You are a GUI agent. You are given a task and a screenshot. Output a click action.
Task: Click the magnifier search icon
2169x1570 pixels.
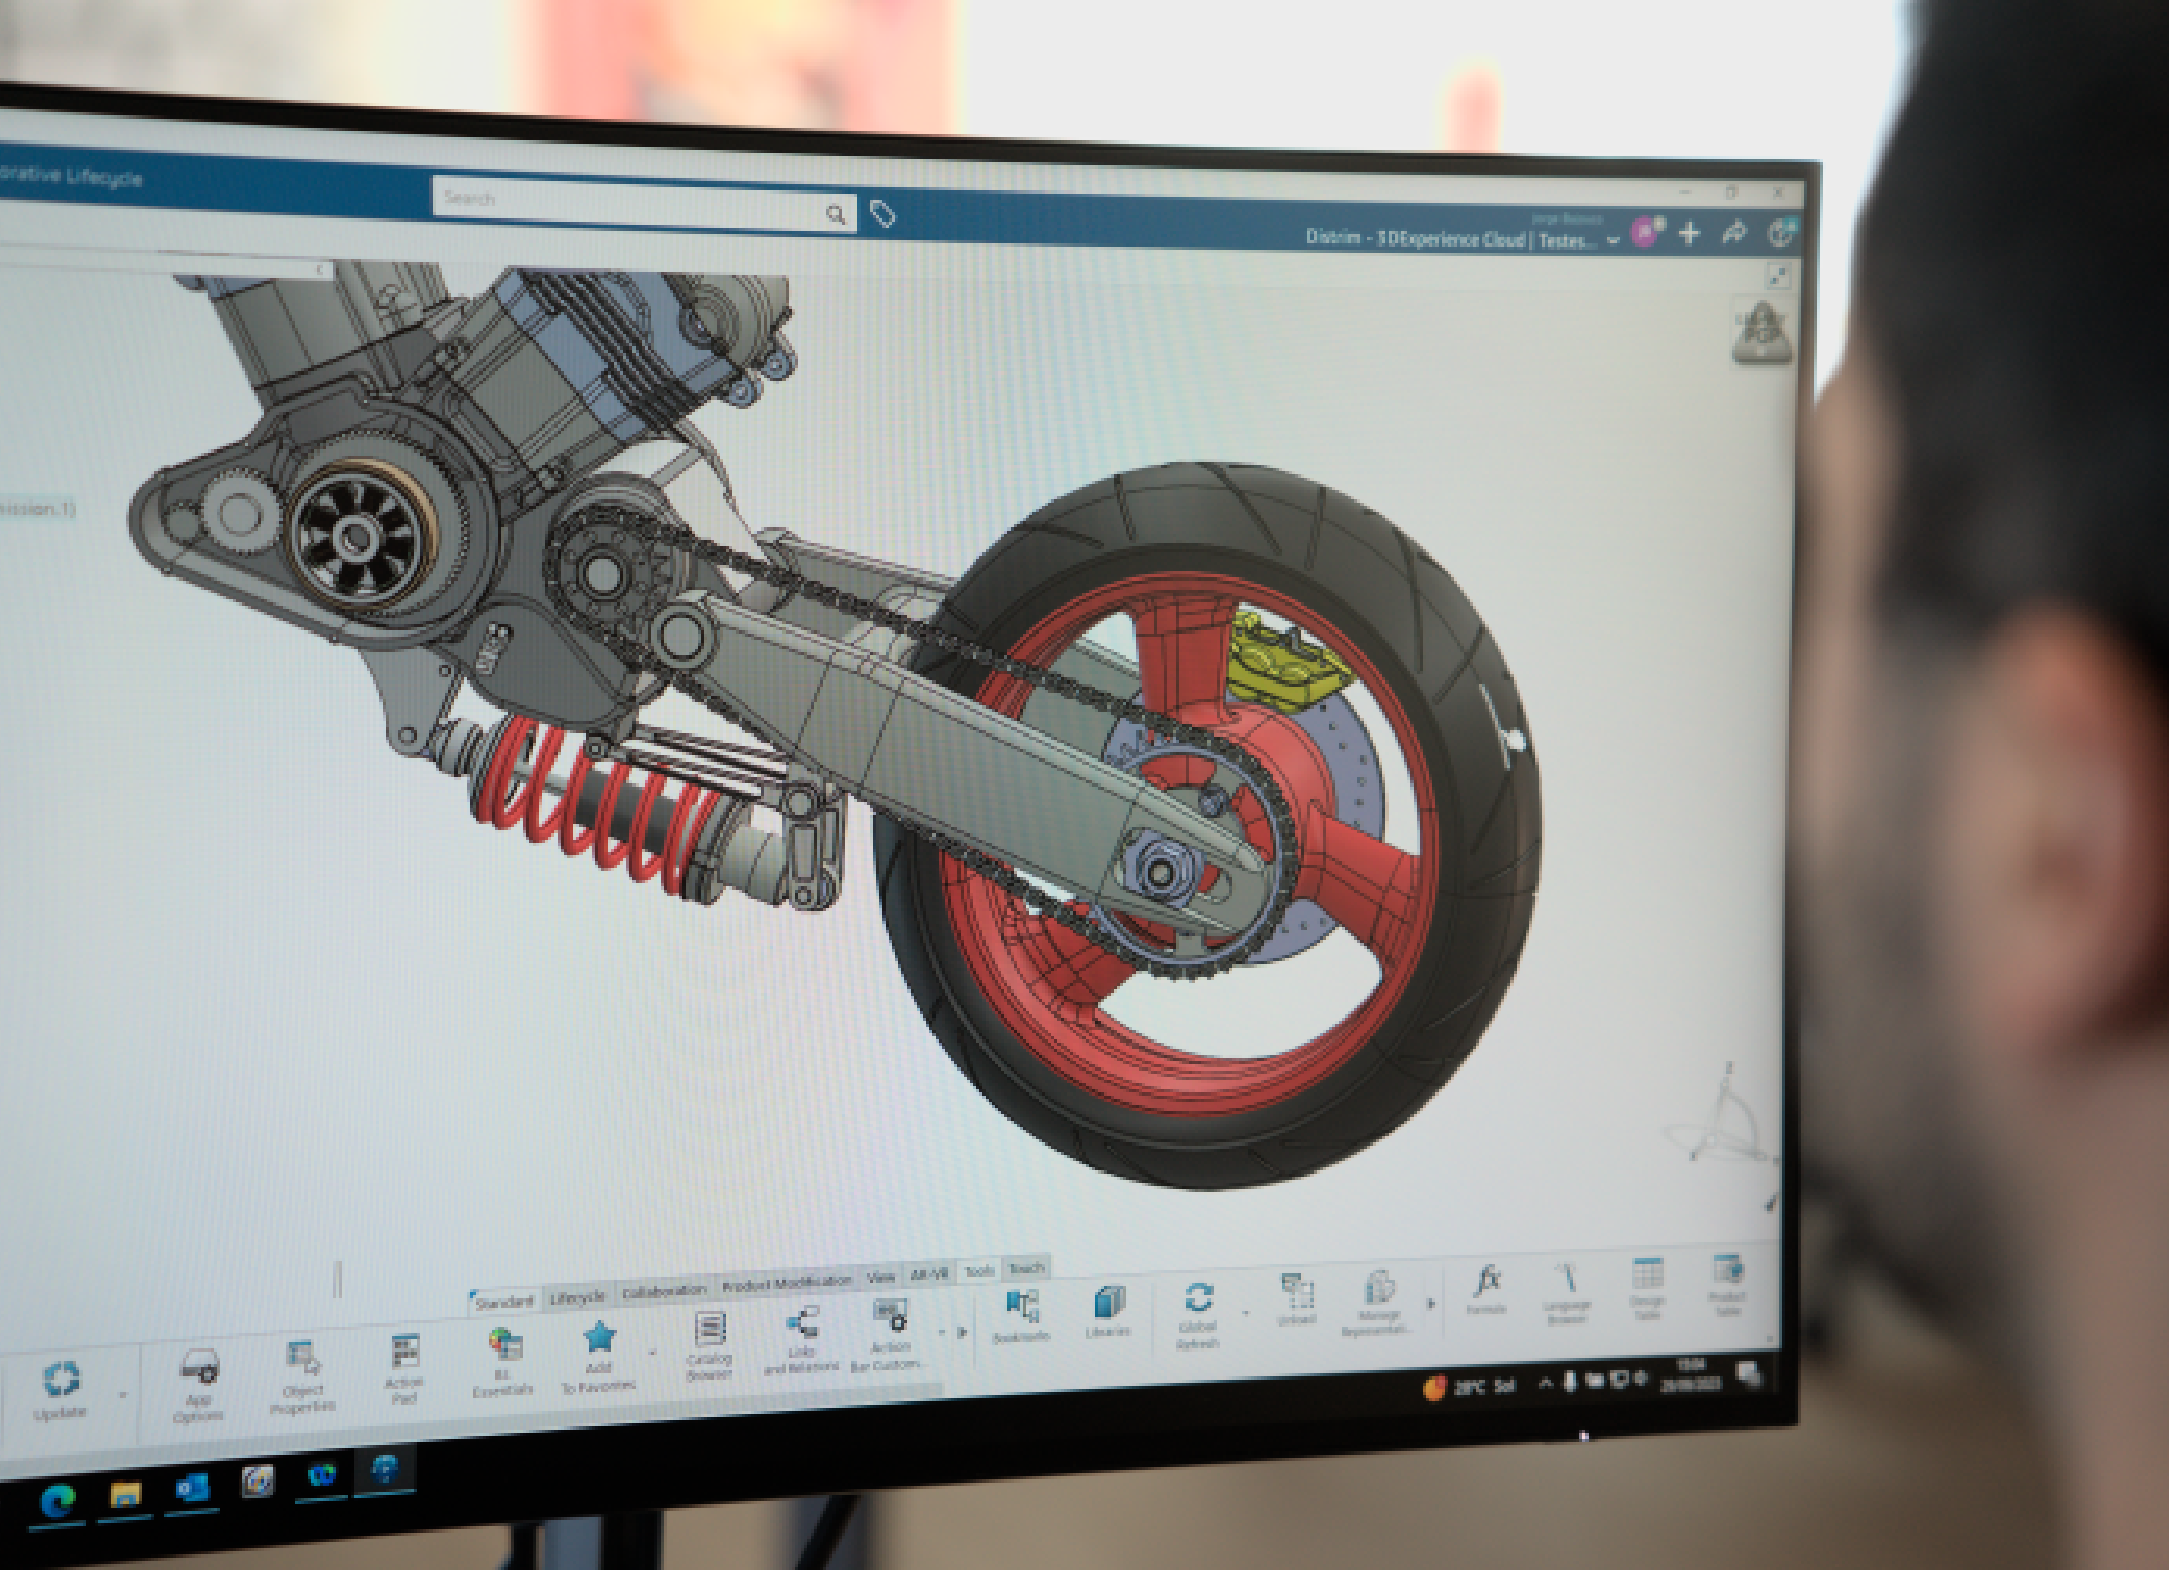click(835, 214)
